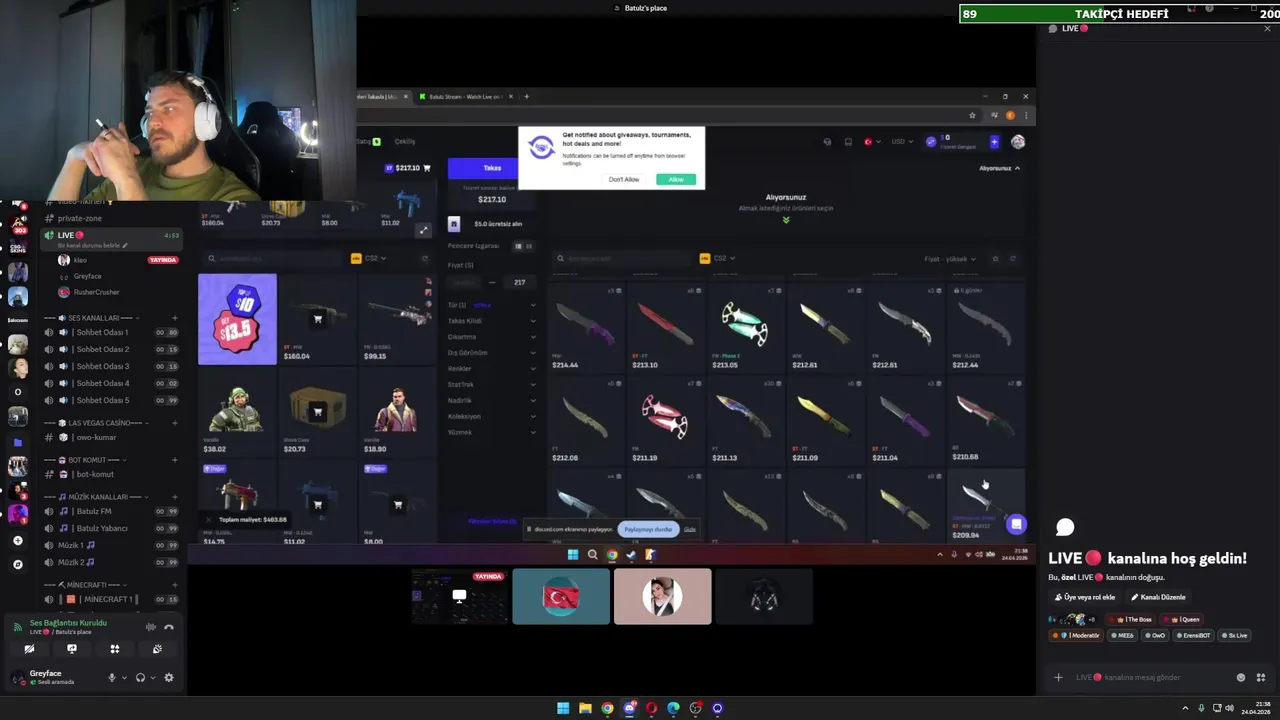Click Üye veya rol ekle button
Viewport: 1280px width, 720px height.
[1085, 597]
